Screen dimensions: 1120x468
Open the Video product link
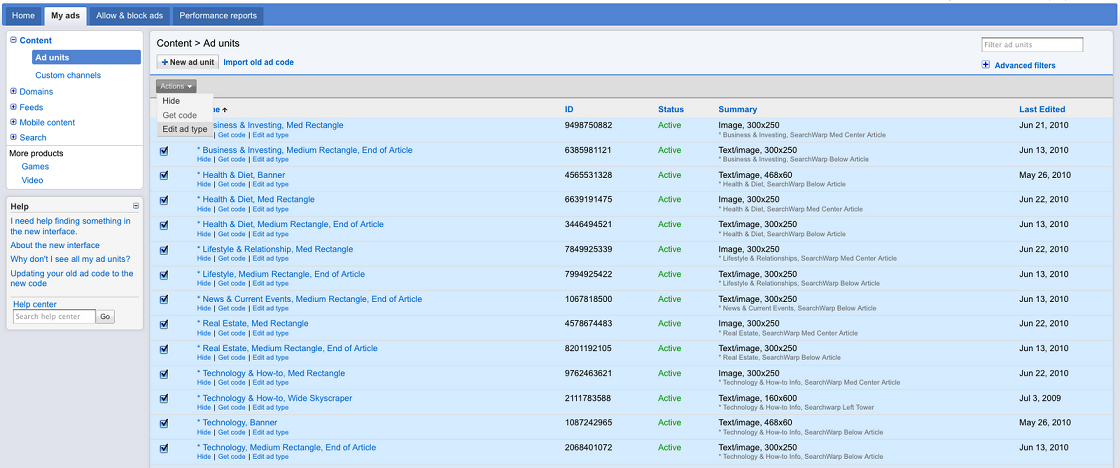32,180
